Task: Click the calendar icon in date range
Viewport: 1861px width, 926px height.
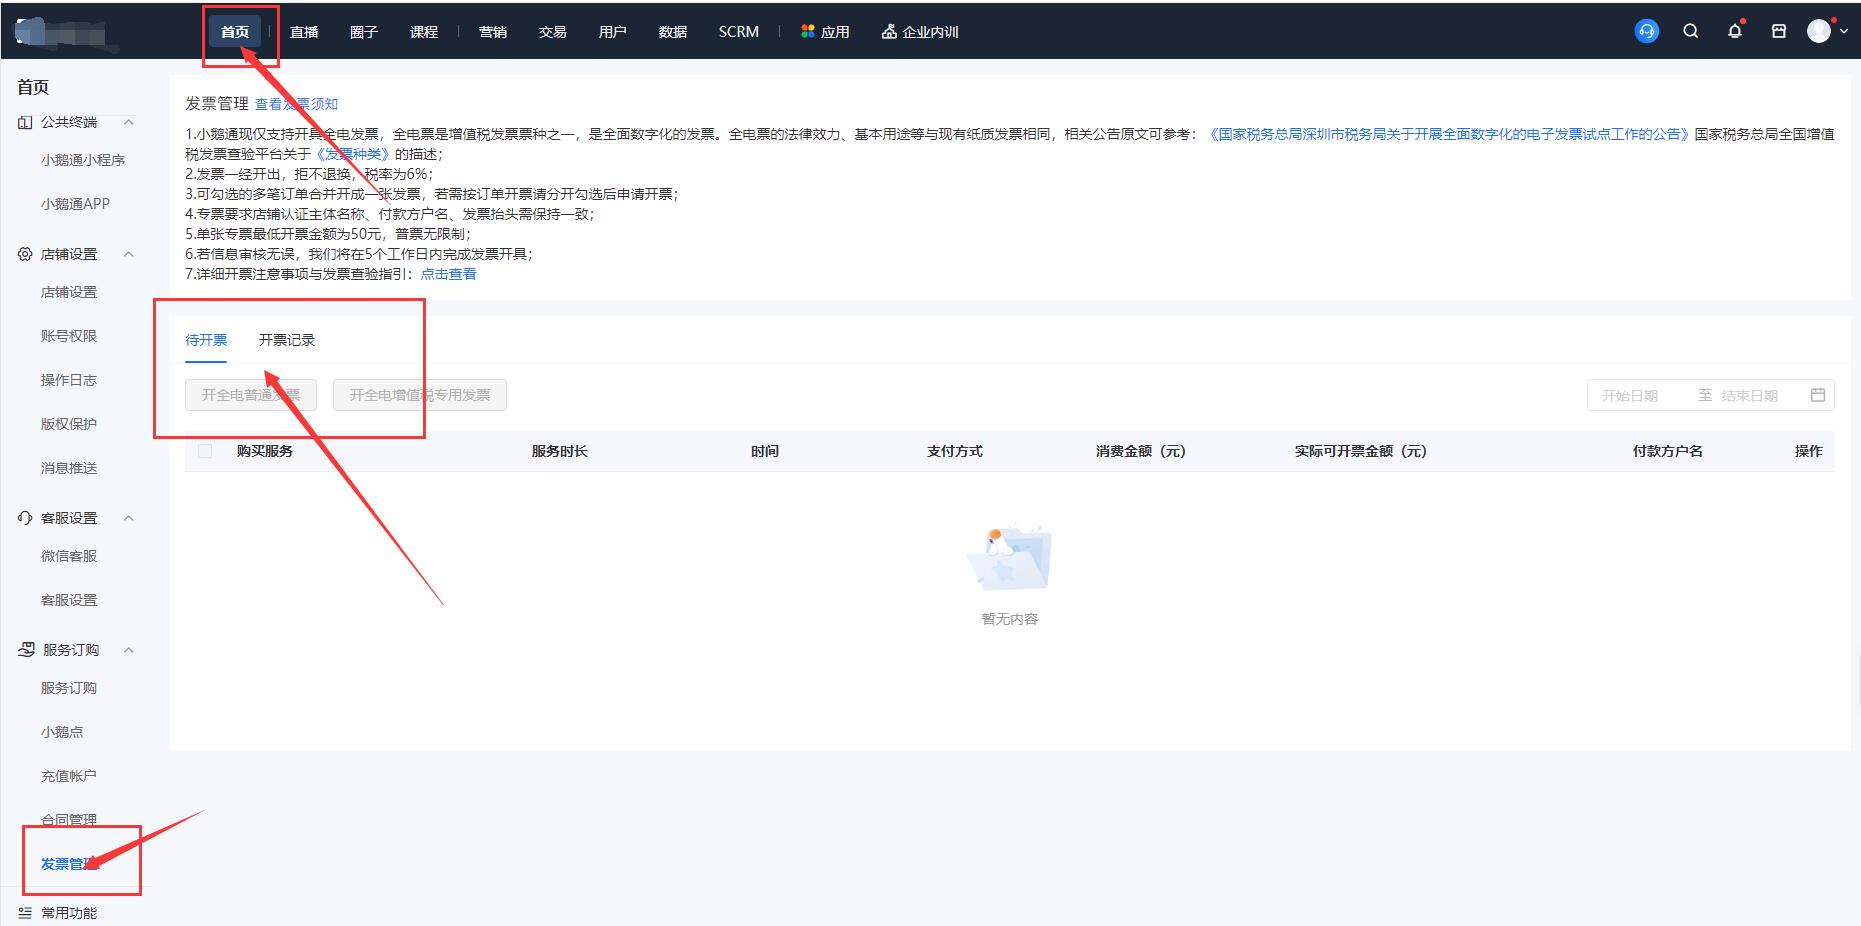Action: (x=1817, y=395)
